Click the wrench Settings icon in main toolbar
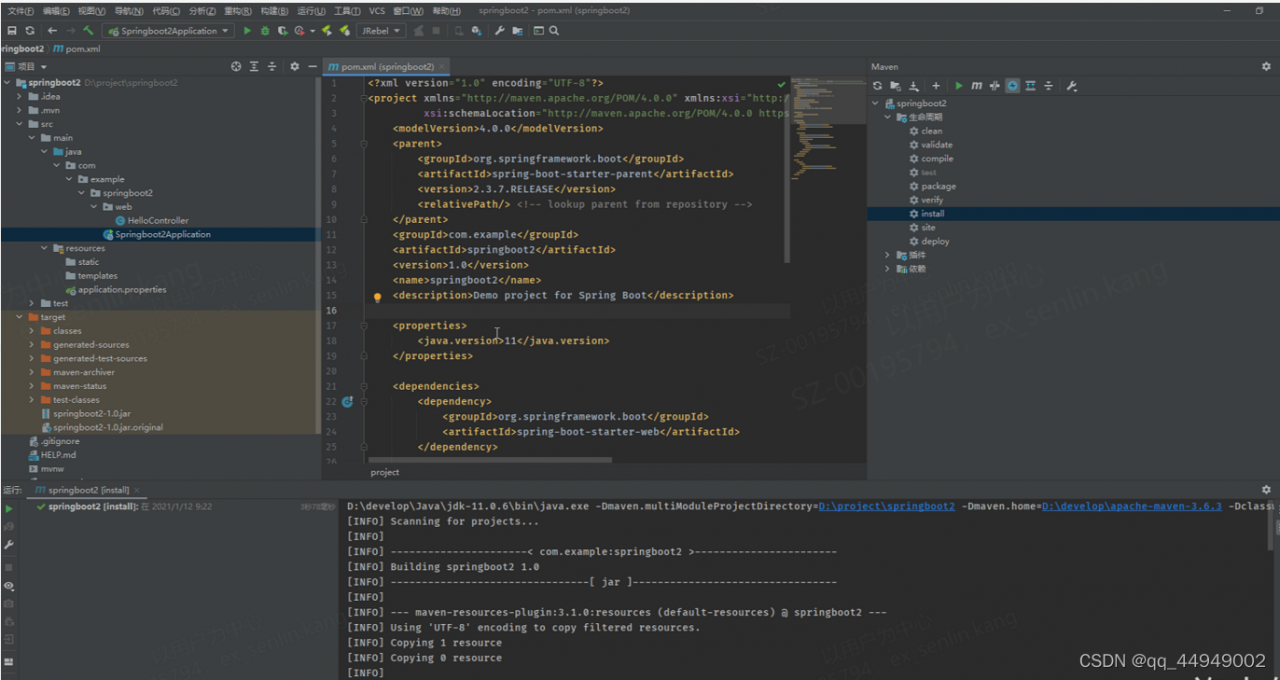 point(498,31)
